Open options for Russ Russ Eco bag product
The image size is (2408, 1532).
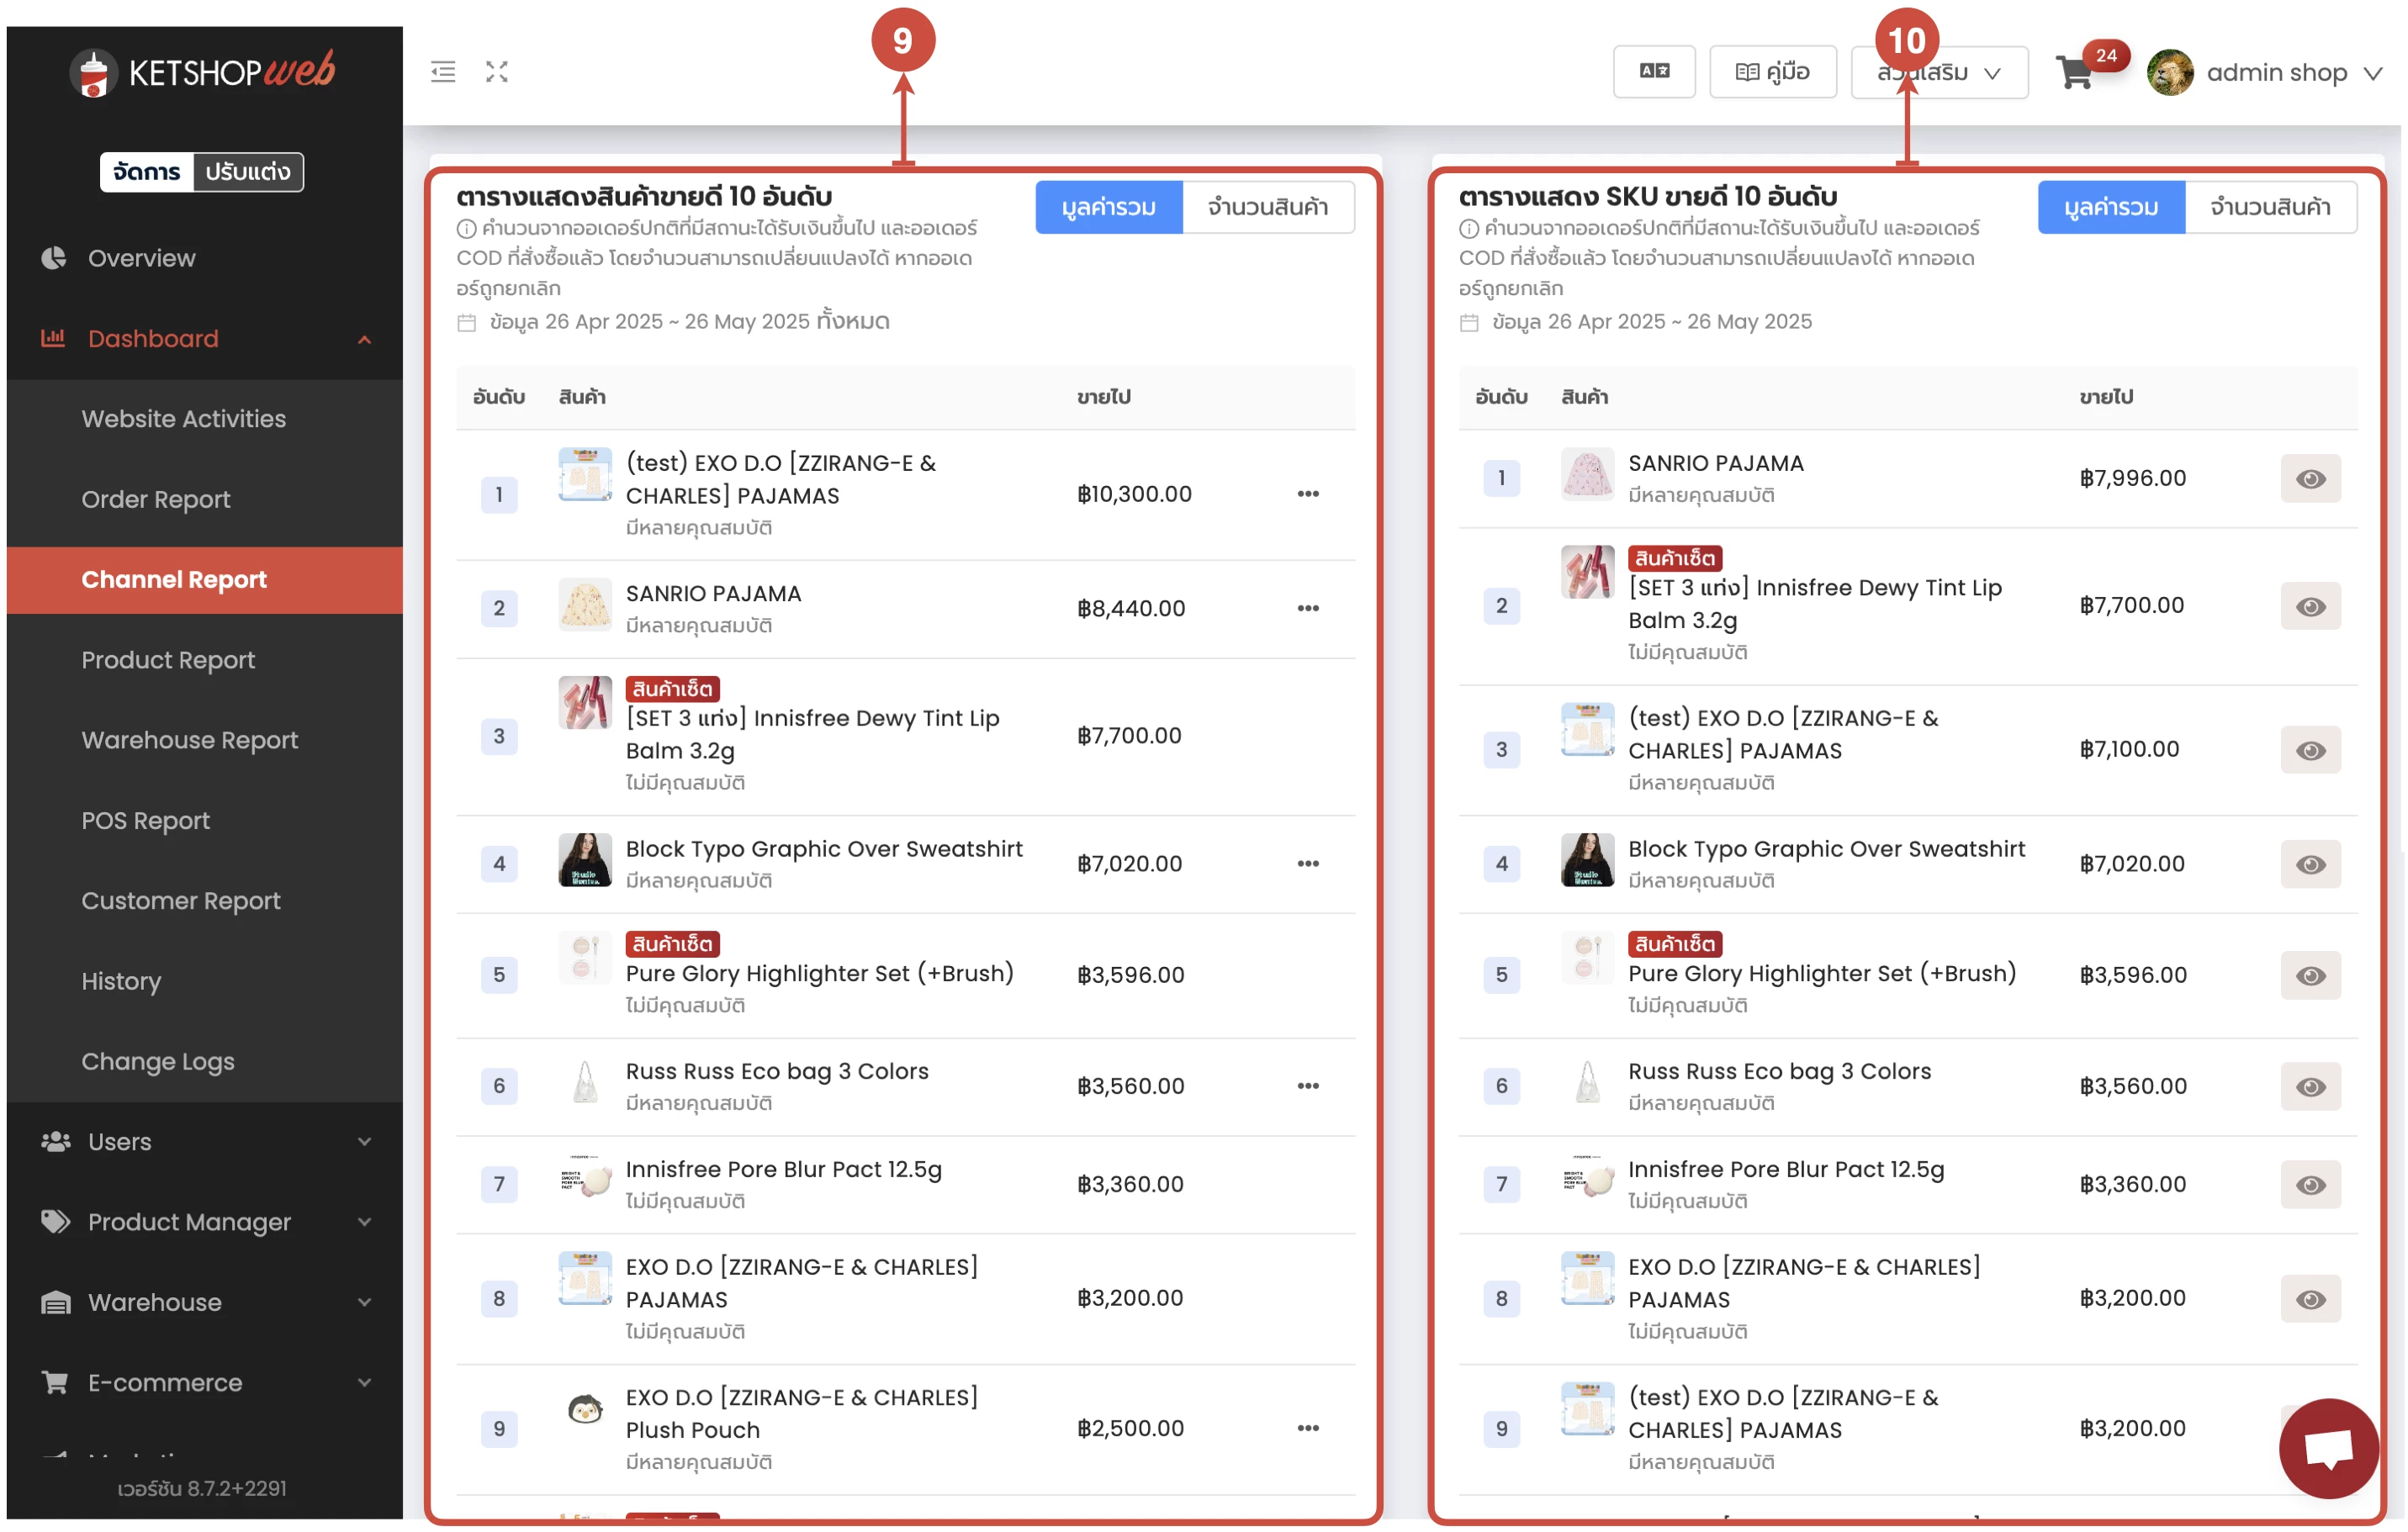tap(1308, 1086)
